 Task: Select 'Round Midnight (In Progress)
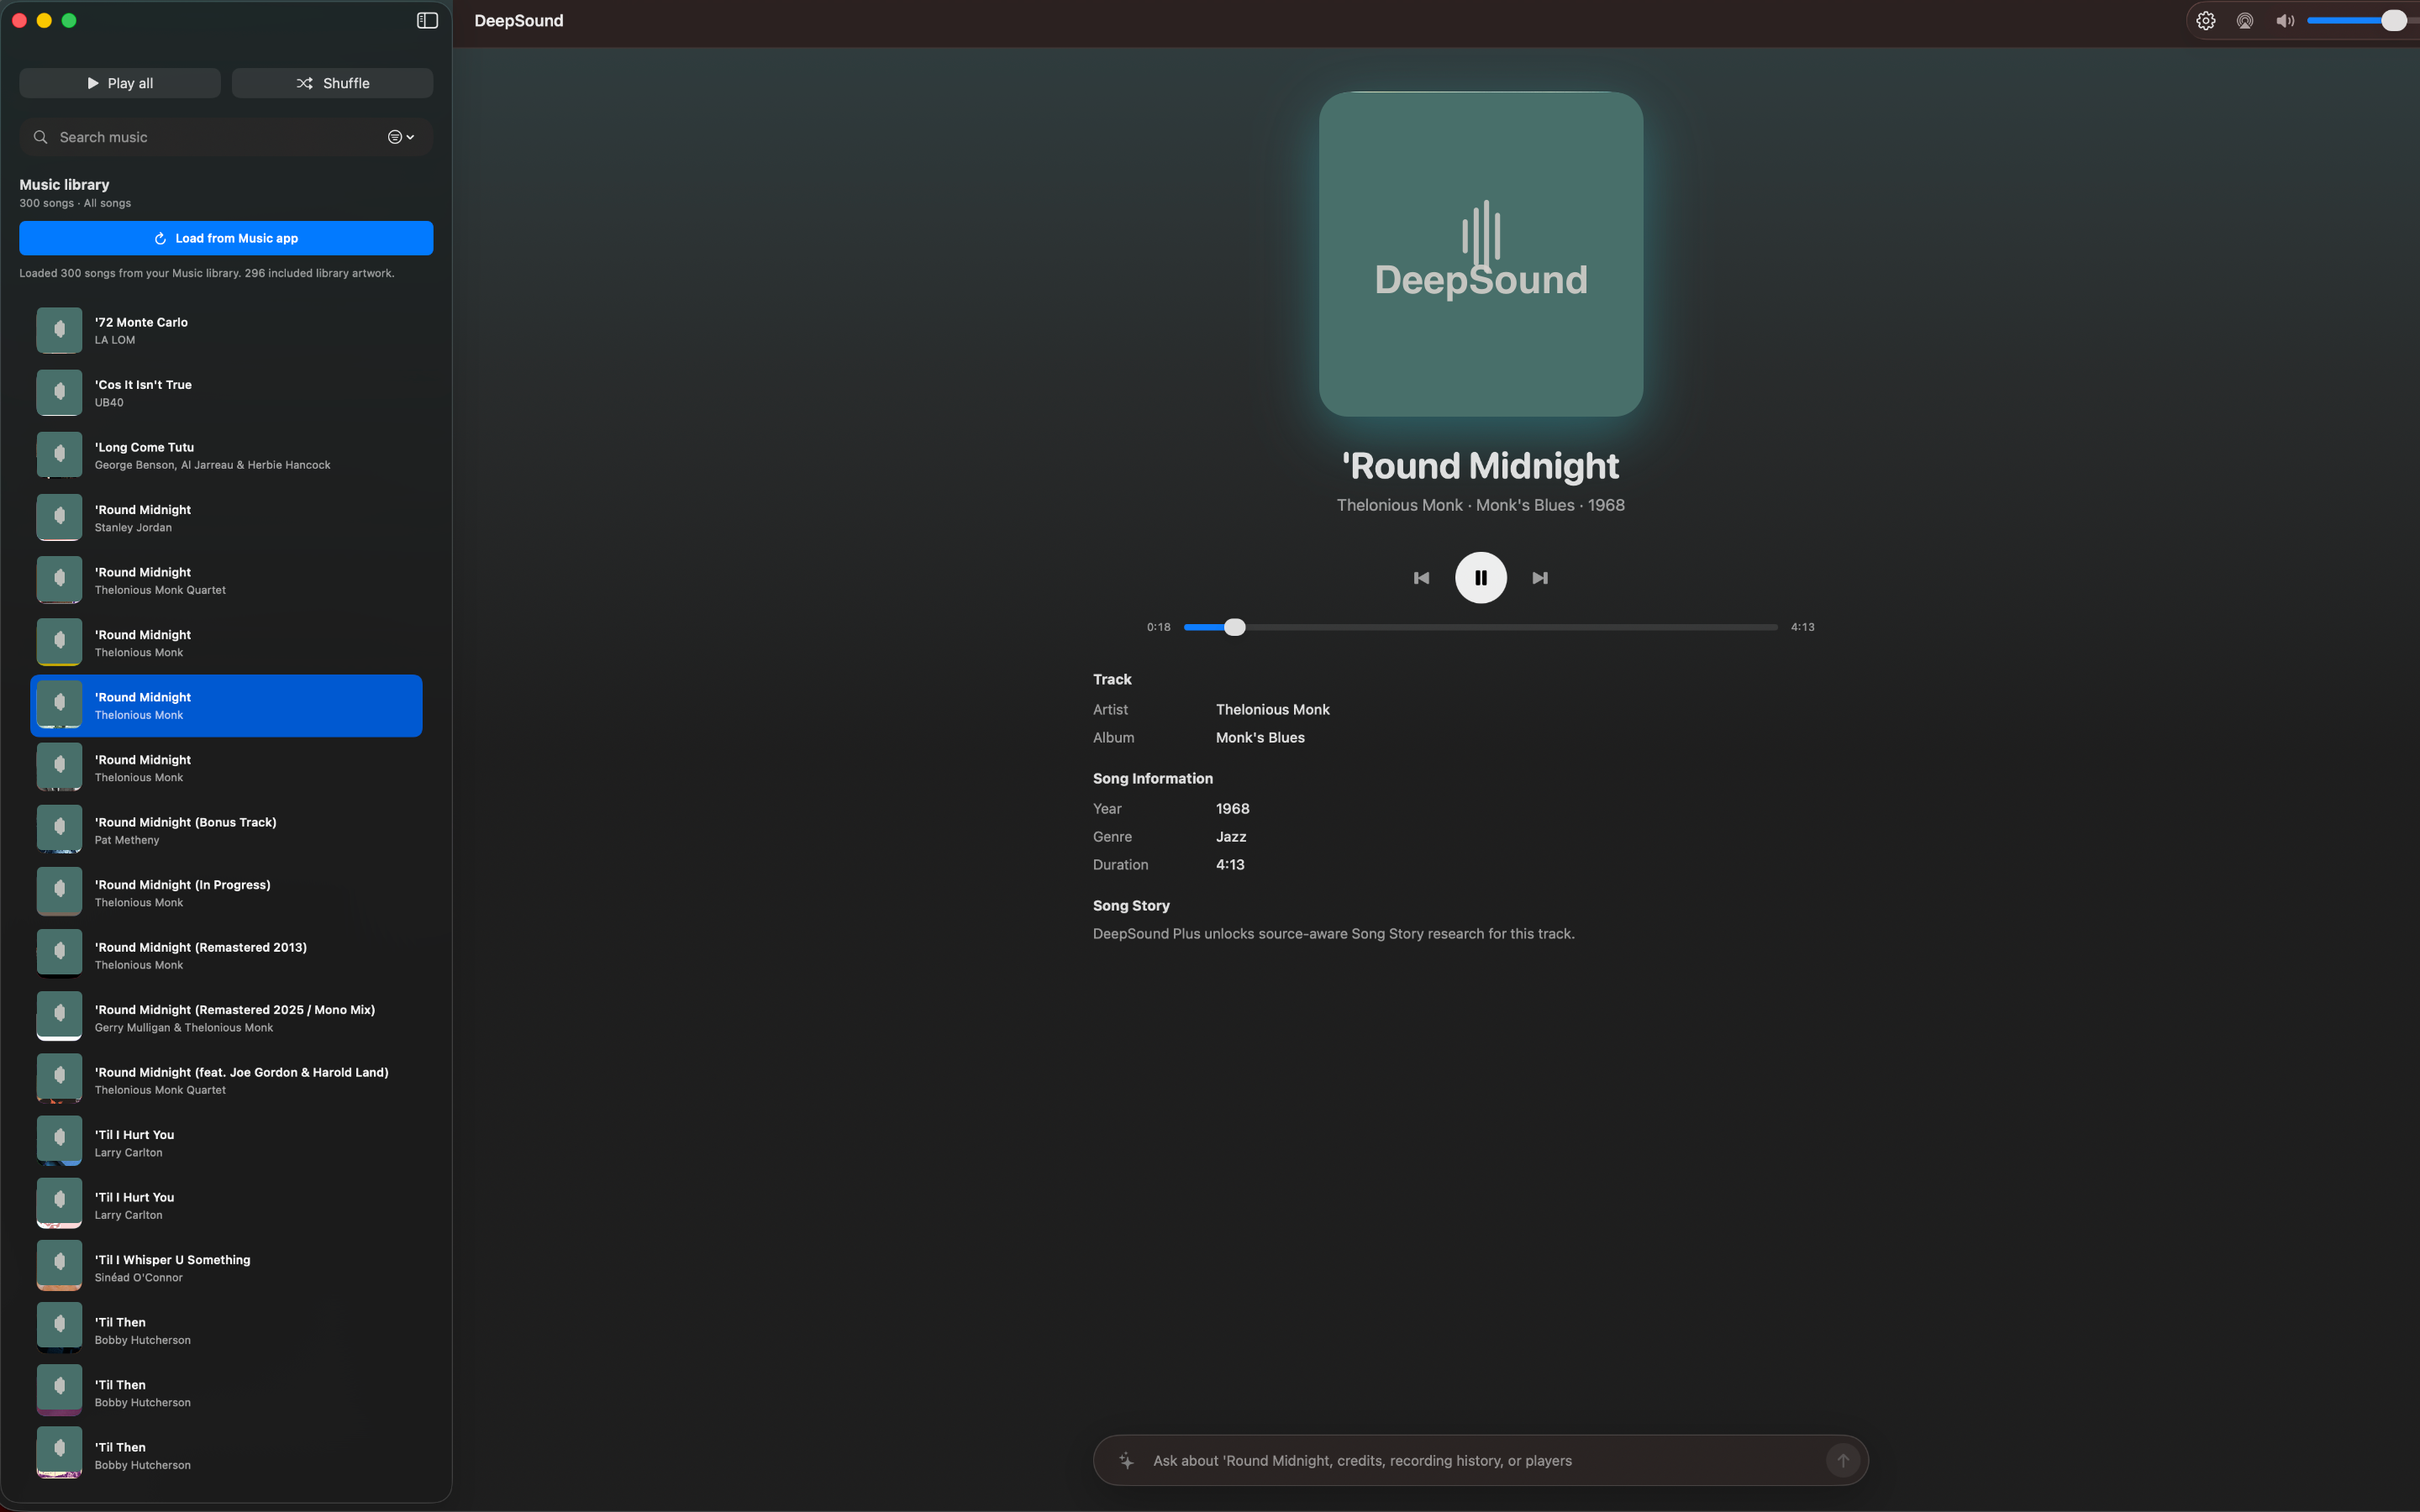coord(226,893)
